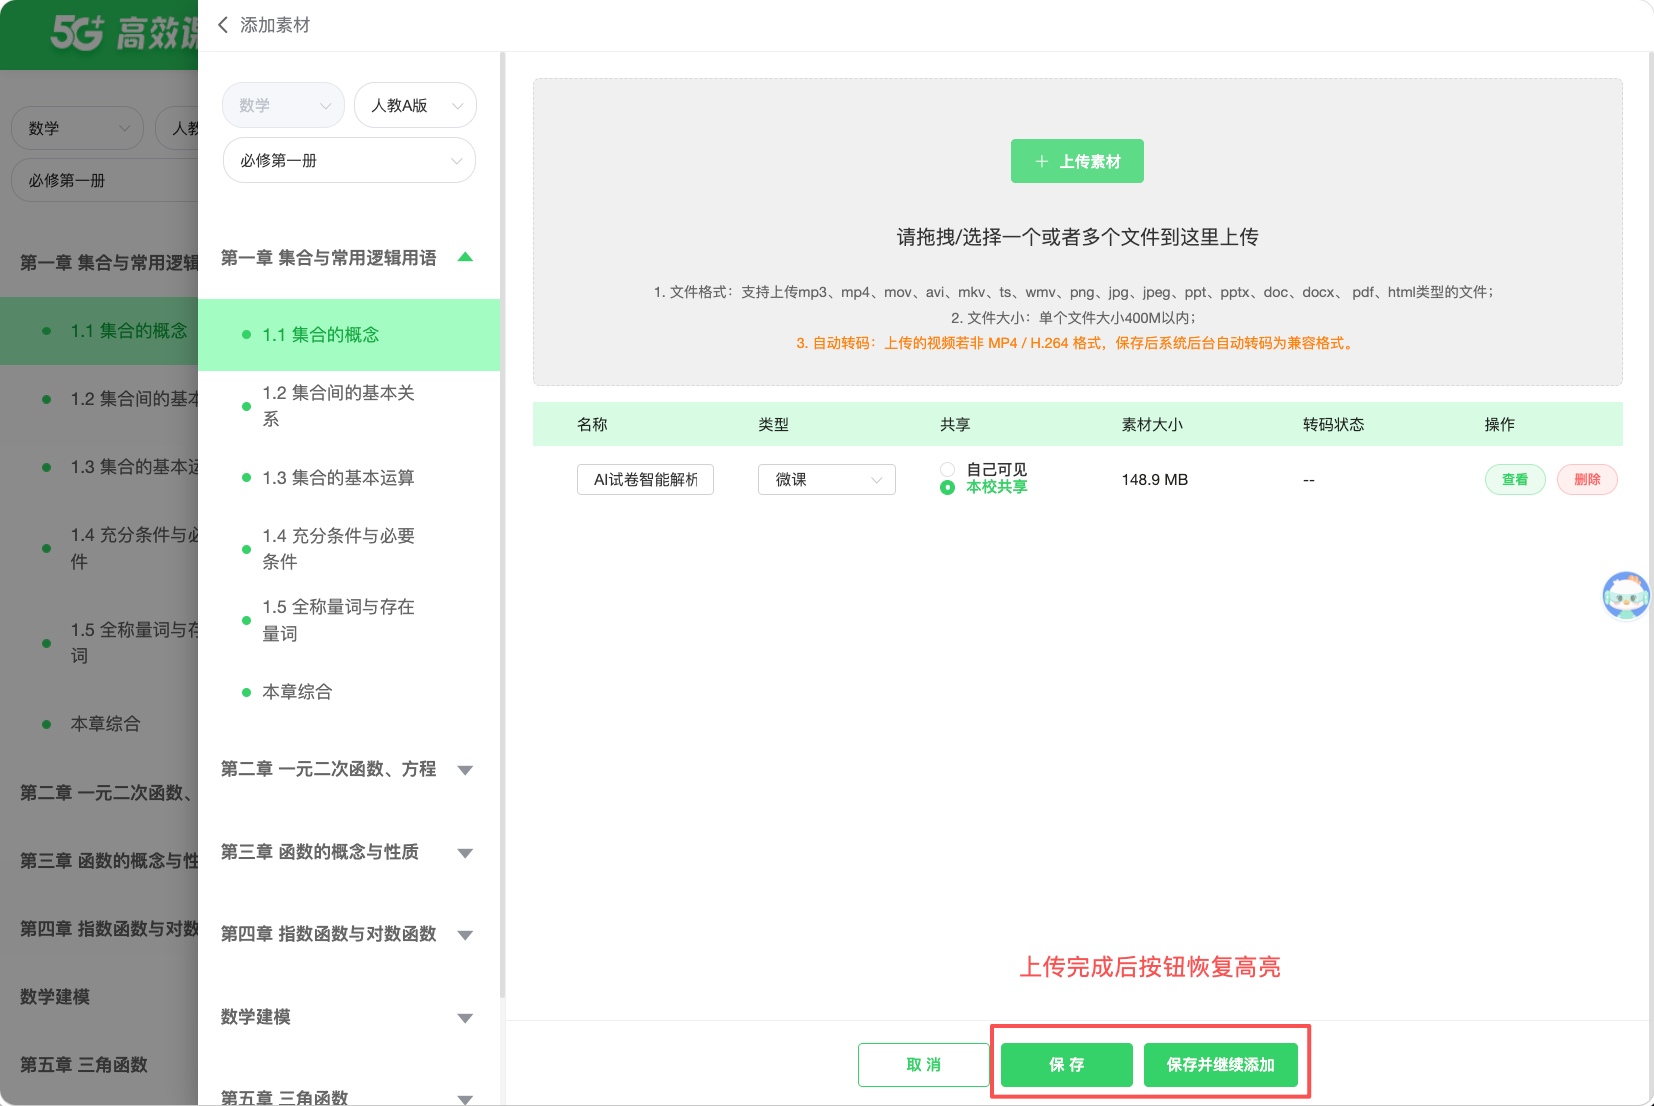Screen dimensions: 1654x1106
Task: Expand the 第二章 一元二次函数、方程 chapter
Action: click(x=465, y=770)
